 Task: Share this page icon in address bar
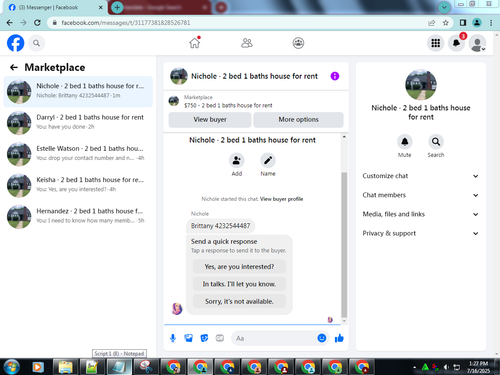coord(432,23)
